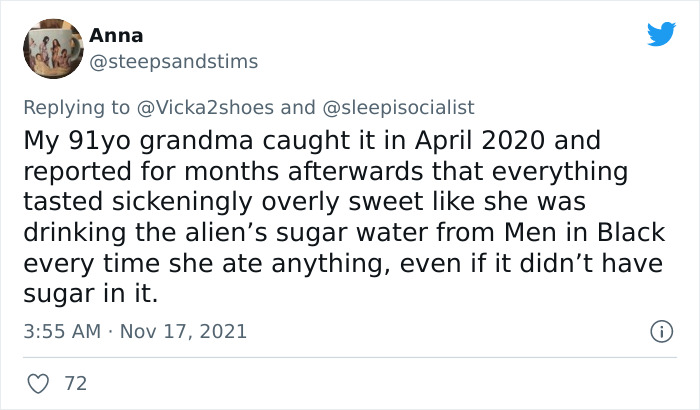The width and height of the screenshot is (700, 410).
Task: Click the Twitter bird logo
Action: [x=661, y=34]
